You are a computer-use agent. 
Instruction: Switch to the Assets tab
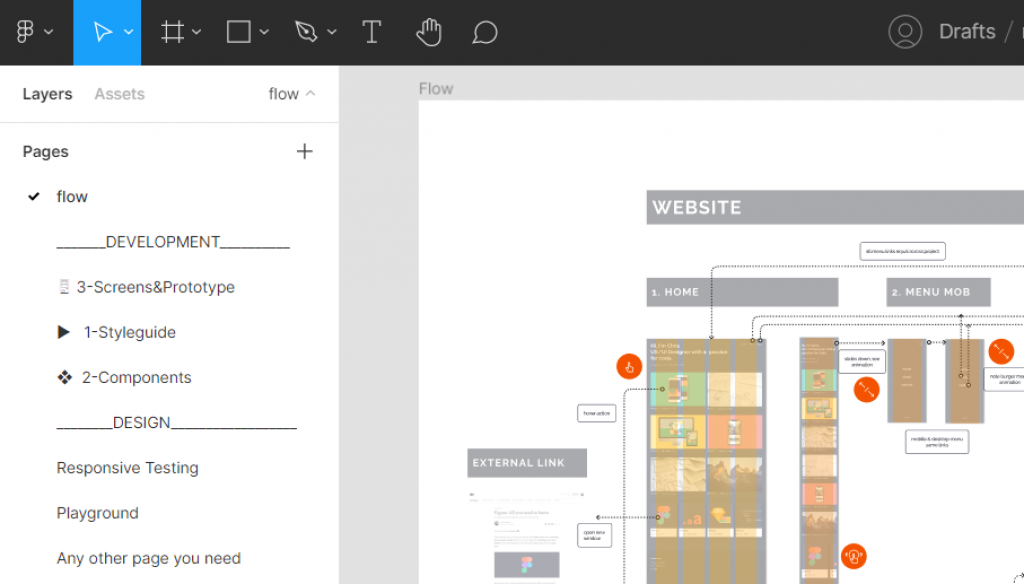[x=119, y=94]
